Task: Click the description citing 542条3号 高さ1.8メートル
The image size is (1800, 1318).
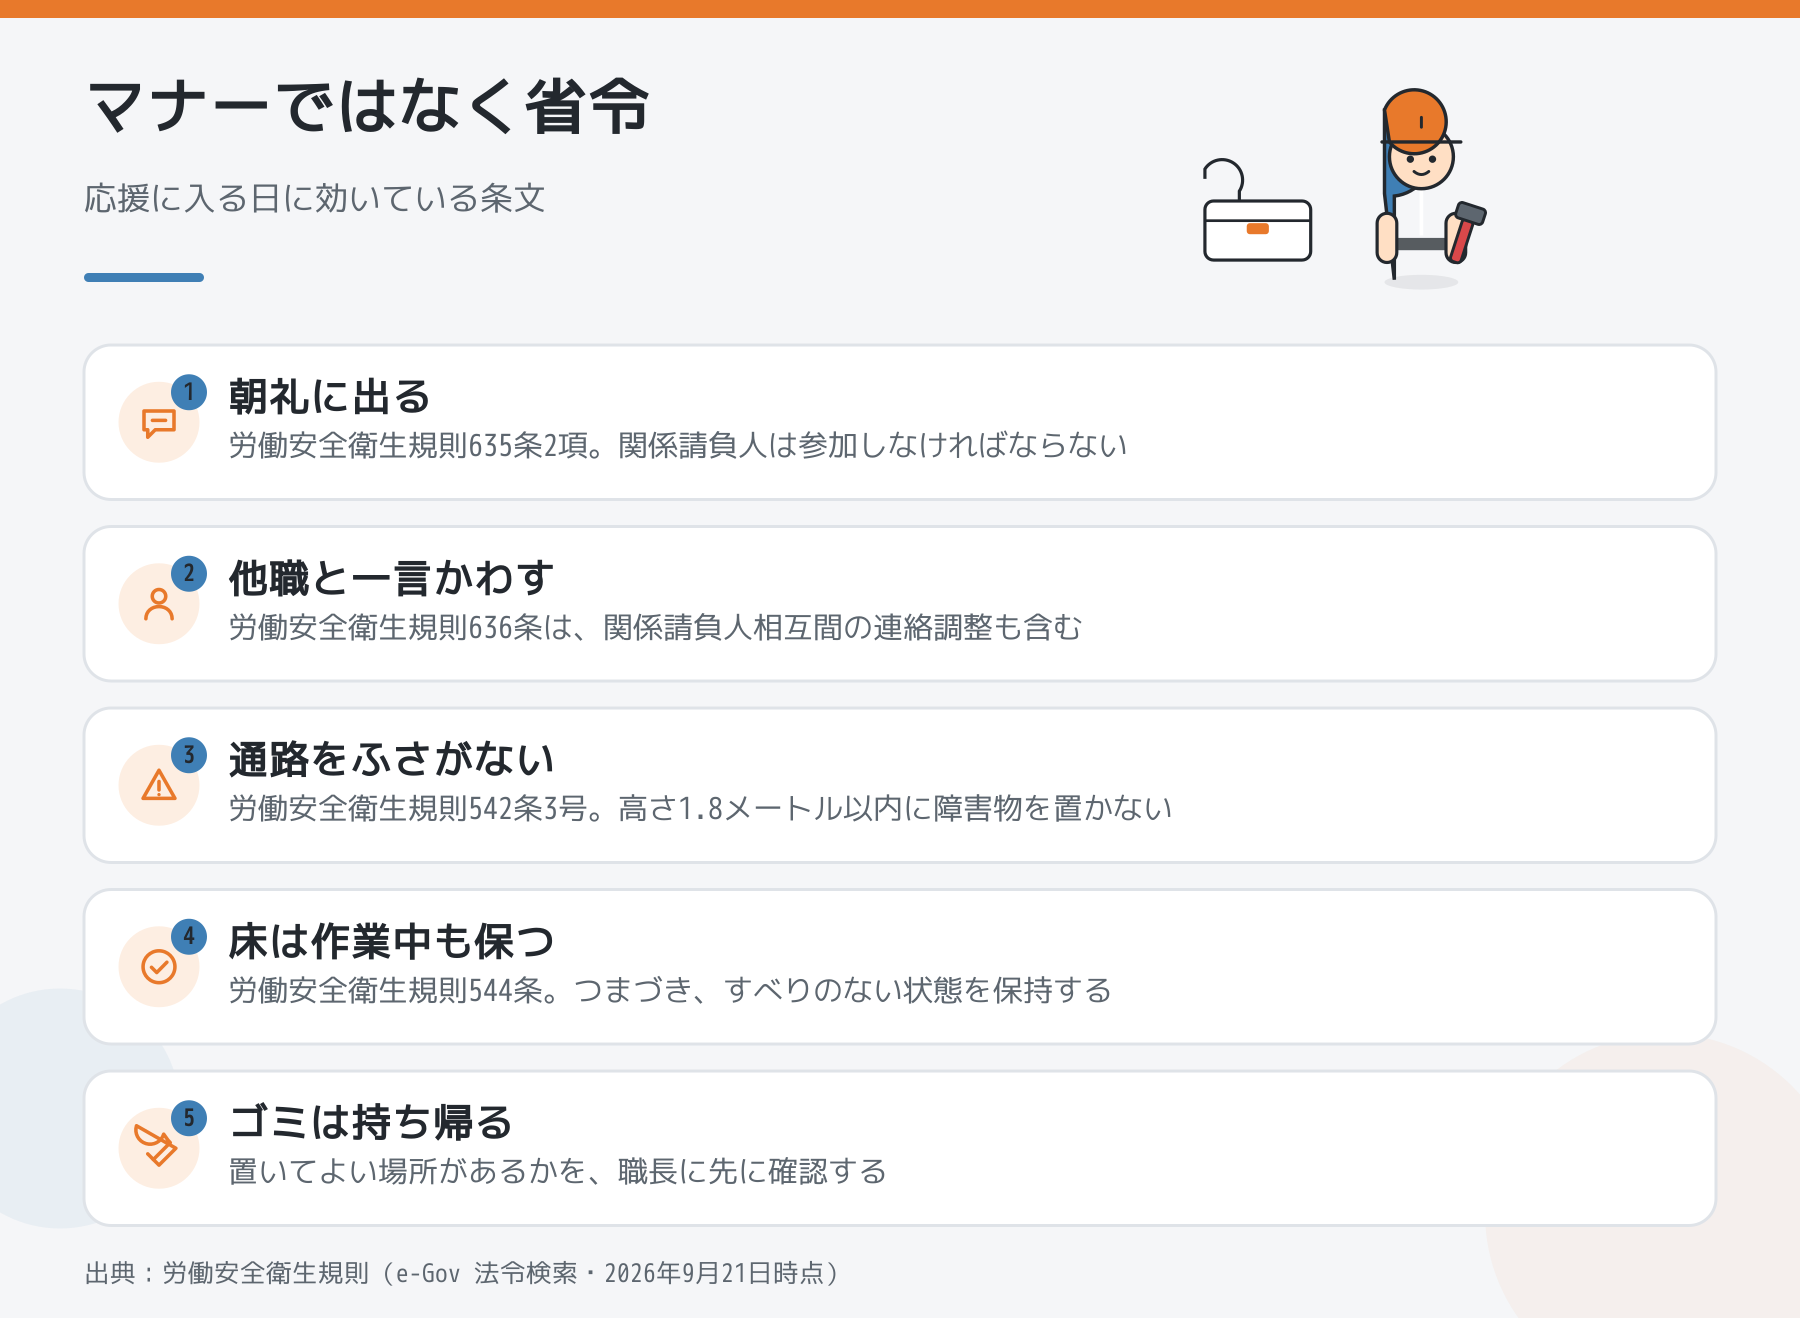Action: (700, 808)
